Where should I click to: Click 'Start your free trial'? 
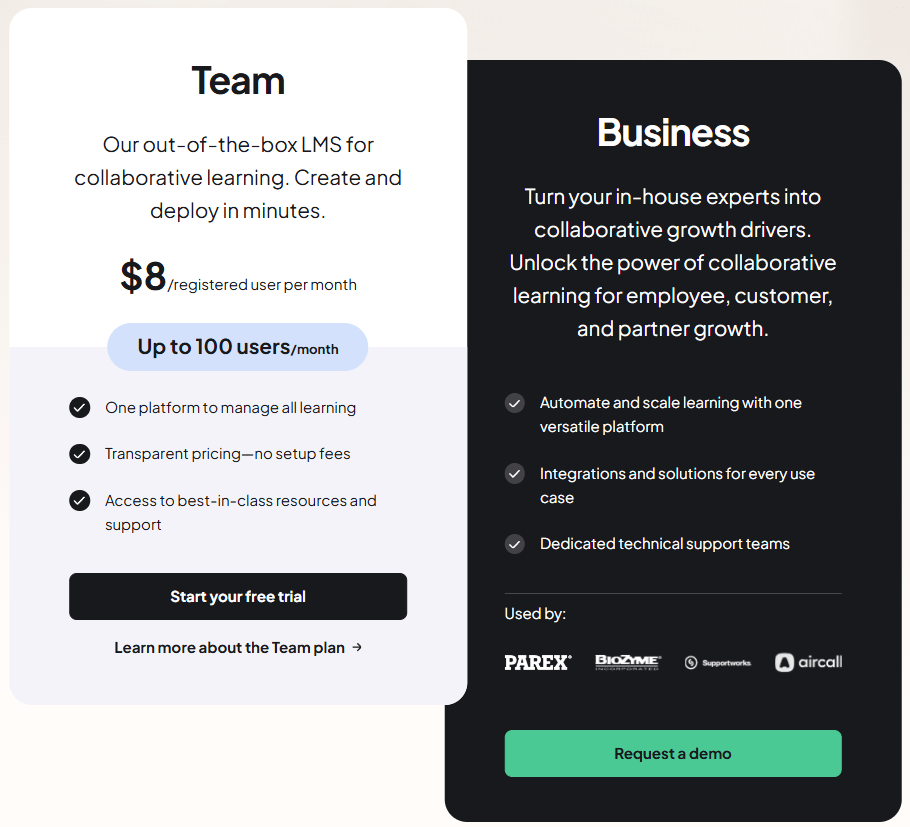(x=237, y=596)
